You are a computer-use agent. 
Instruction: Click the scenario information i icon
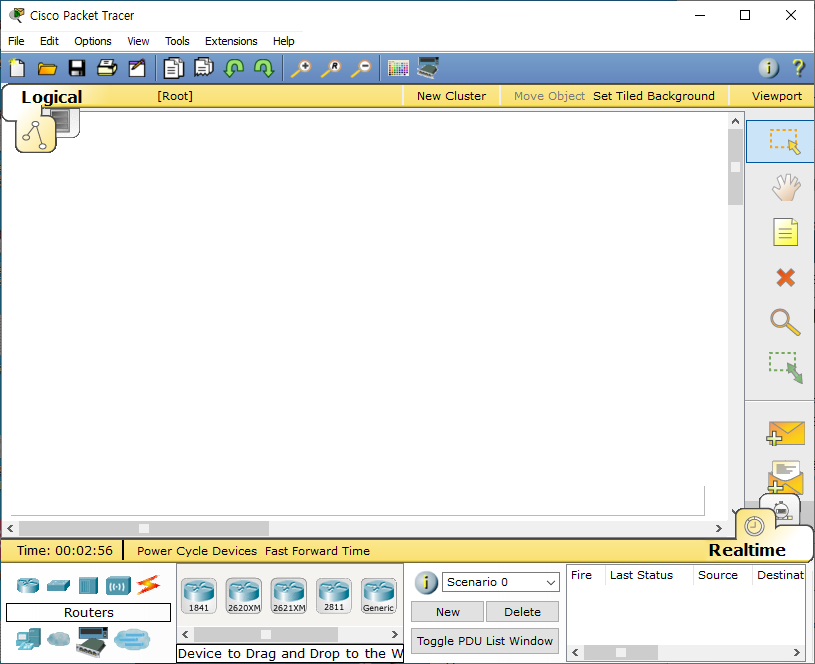(426, 582)
